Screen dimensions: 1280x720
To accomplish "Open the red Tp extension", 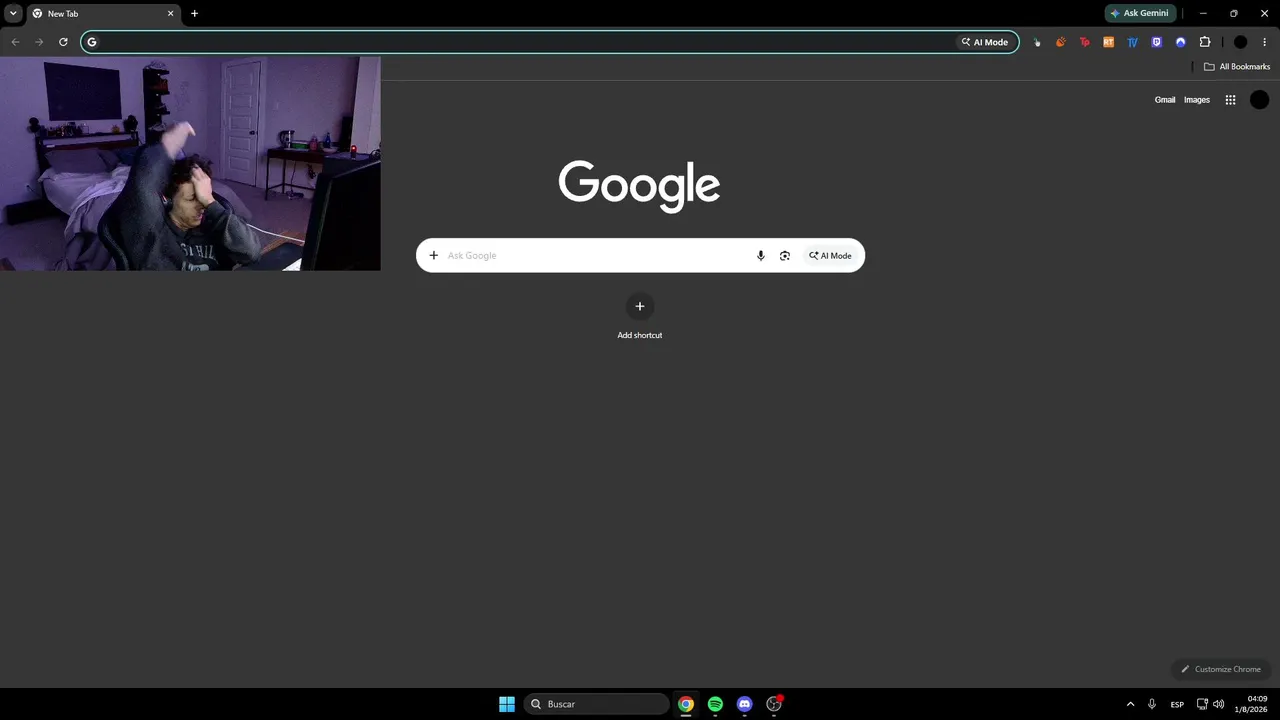I will pos(1084,42).
